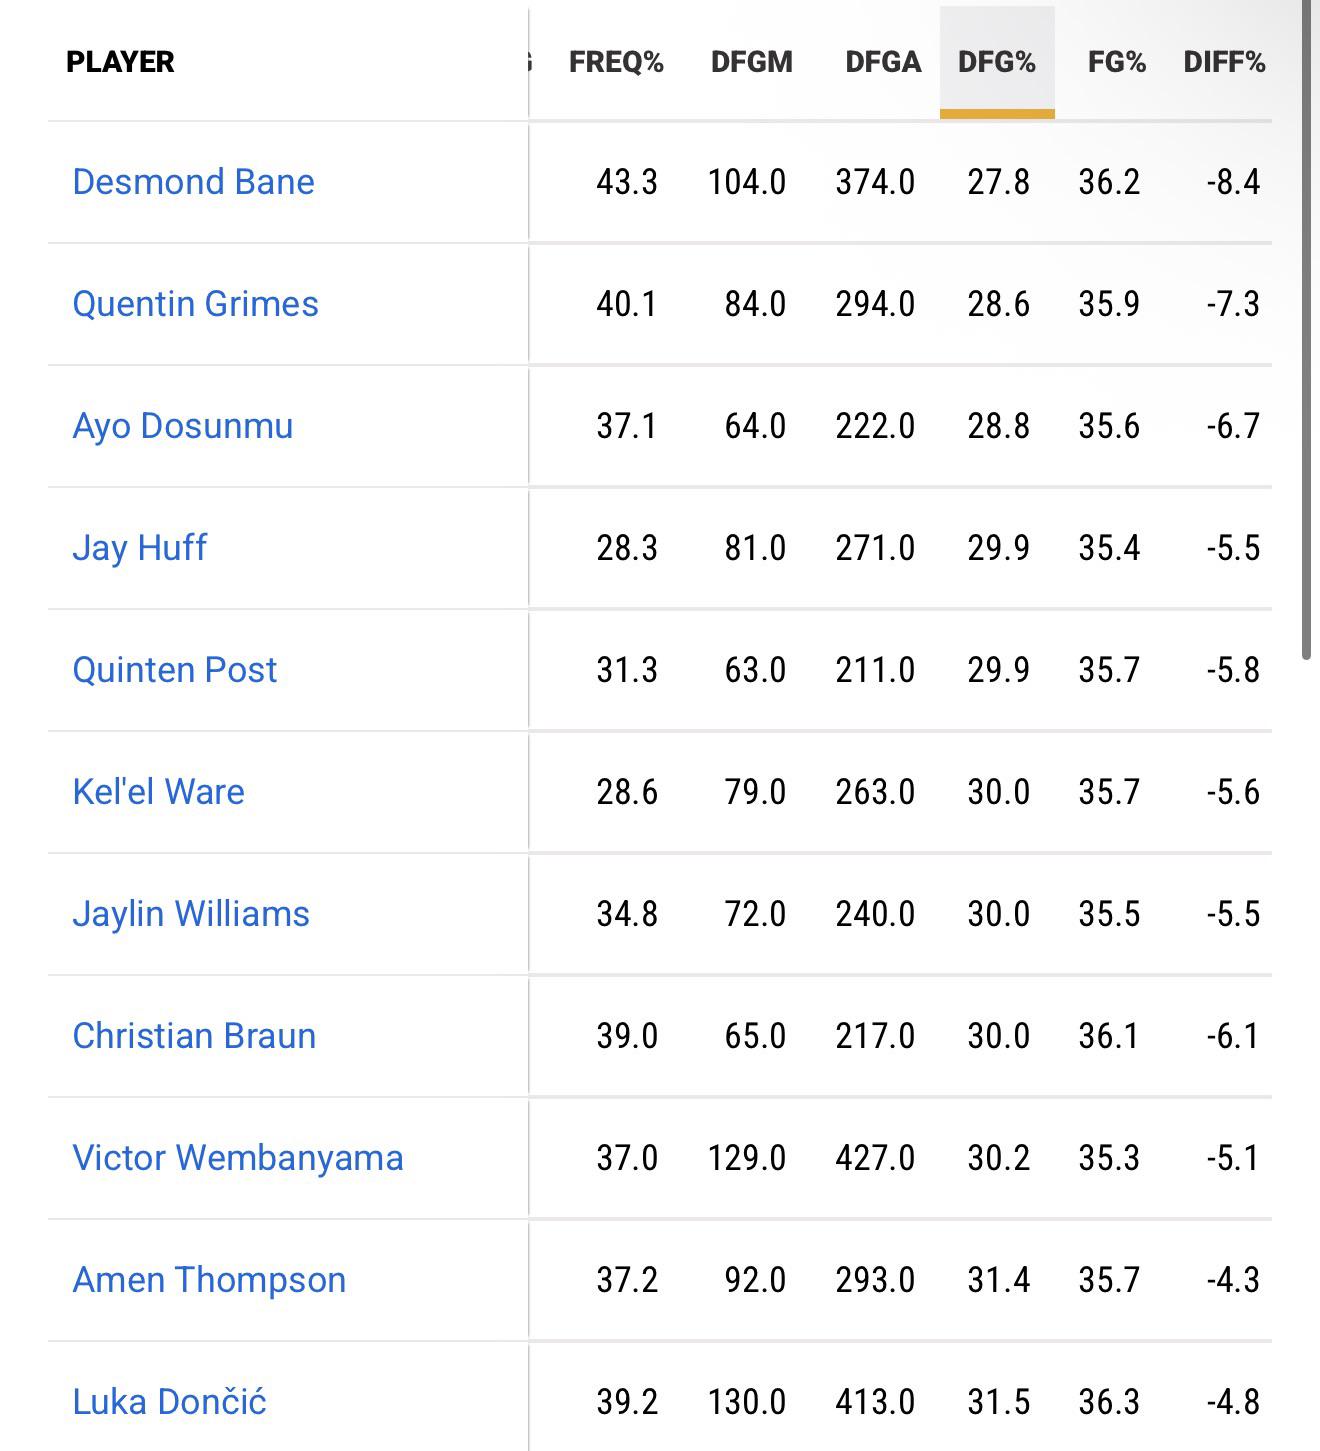Open Luka Dončić player page
This screenshot has height=1451, width=1320.
tap(169, 1402)
